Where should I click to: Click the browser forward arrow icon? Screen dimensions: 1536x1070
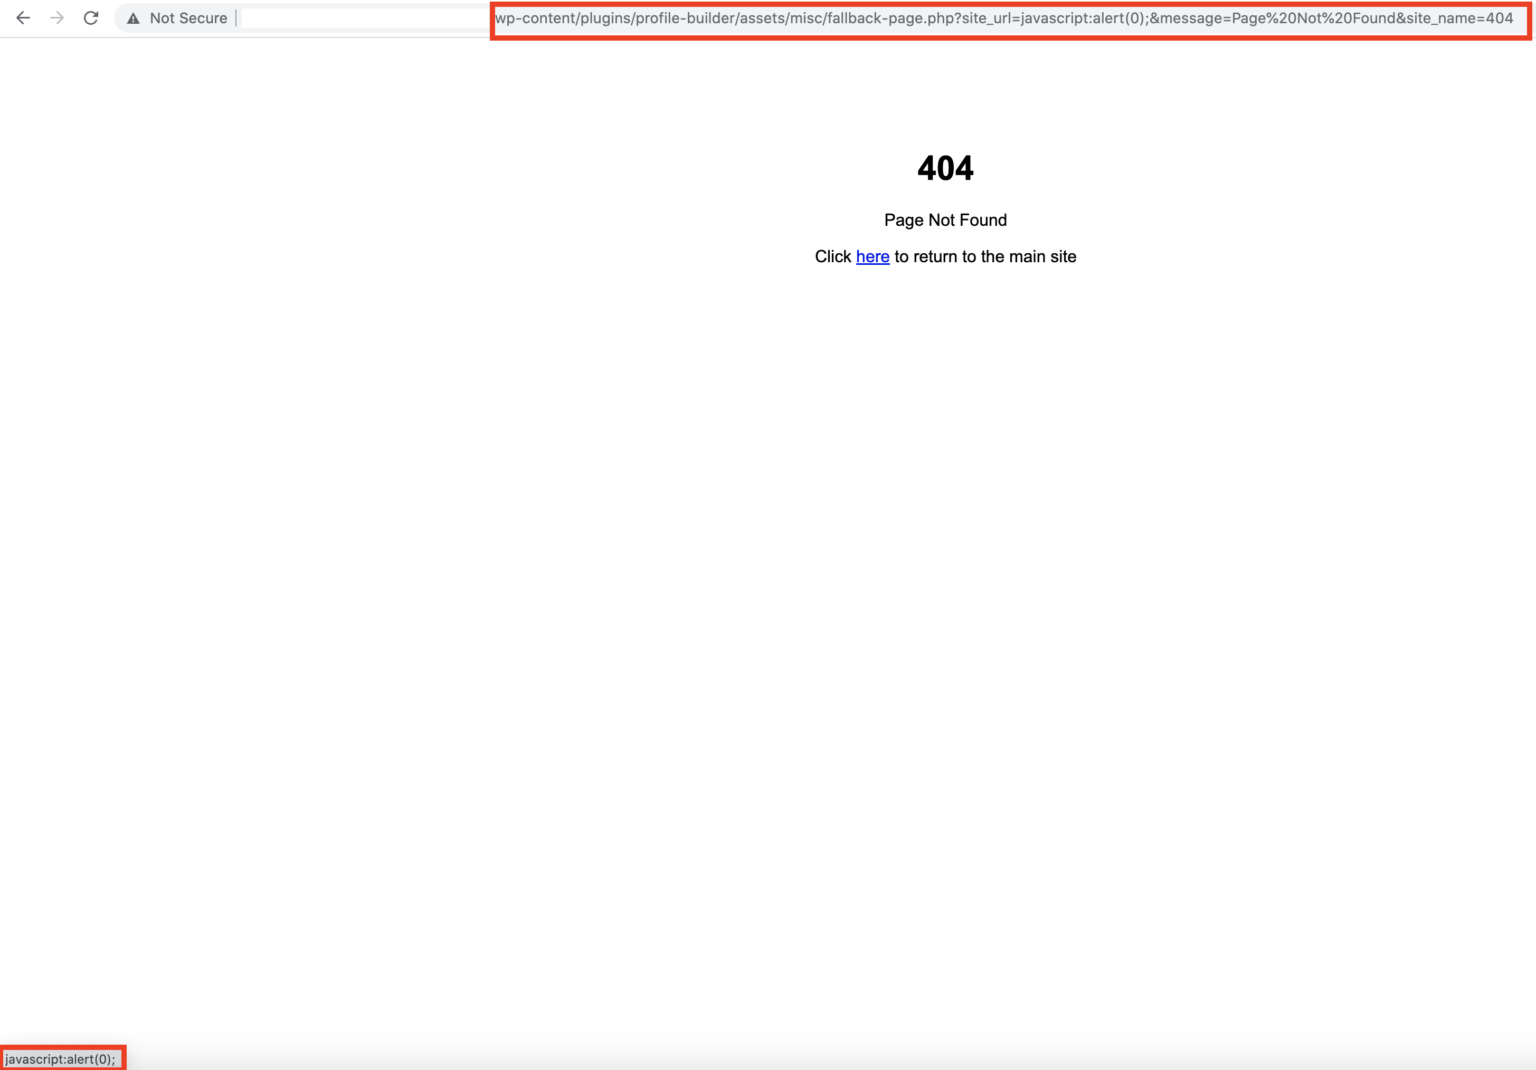[57, 17]
